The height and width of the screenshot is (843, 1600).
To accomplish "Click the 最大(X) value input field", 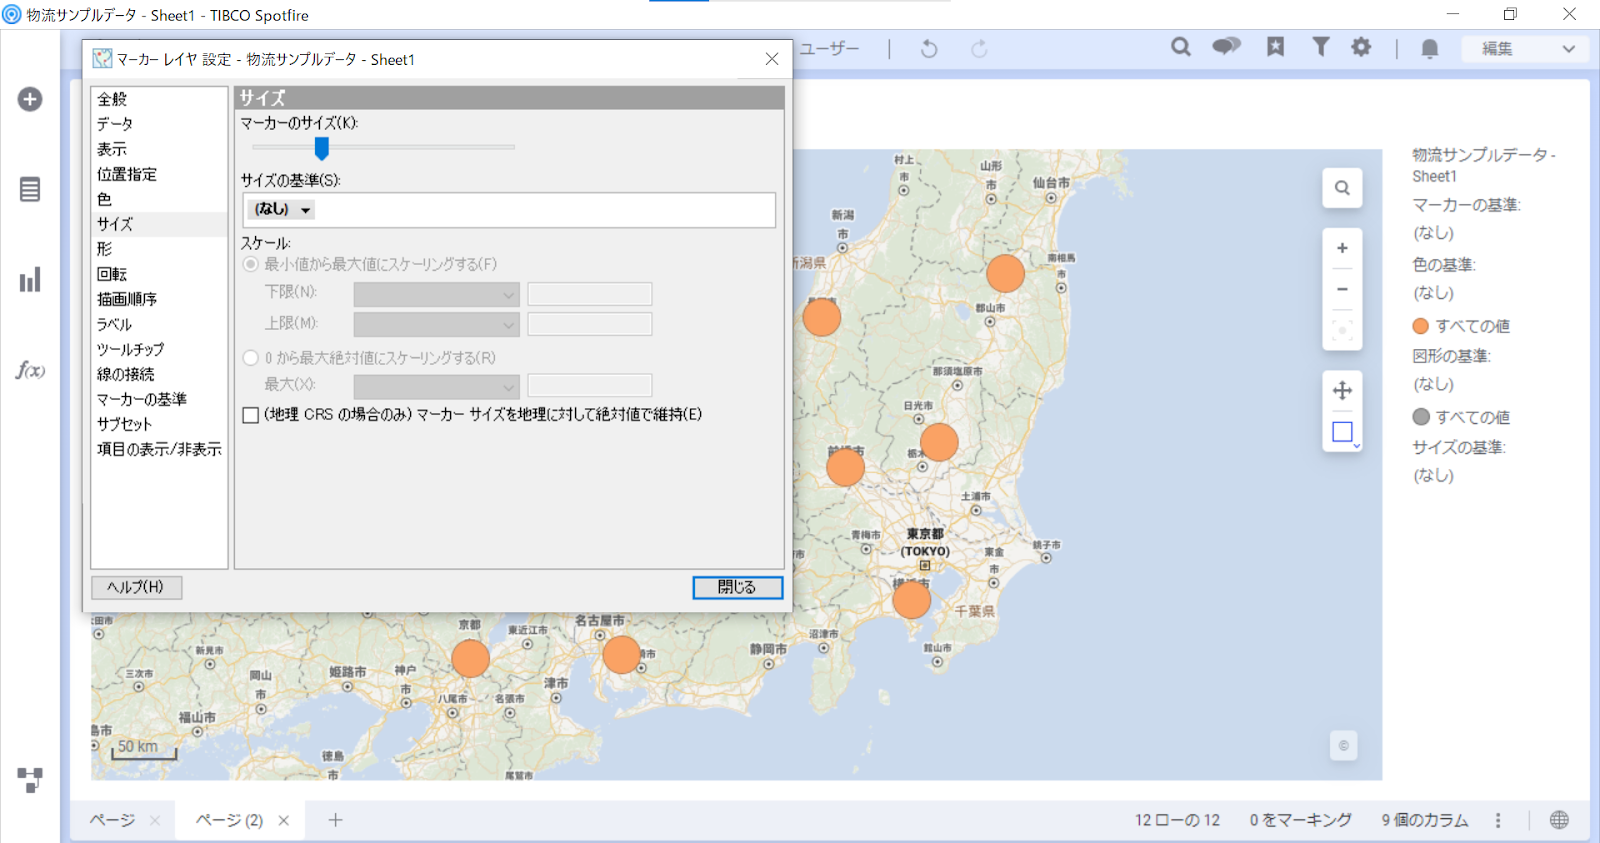I will click(590, 386).
